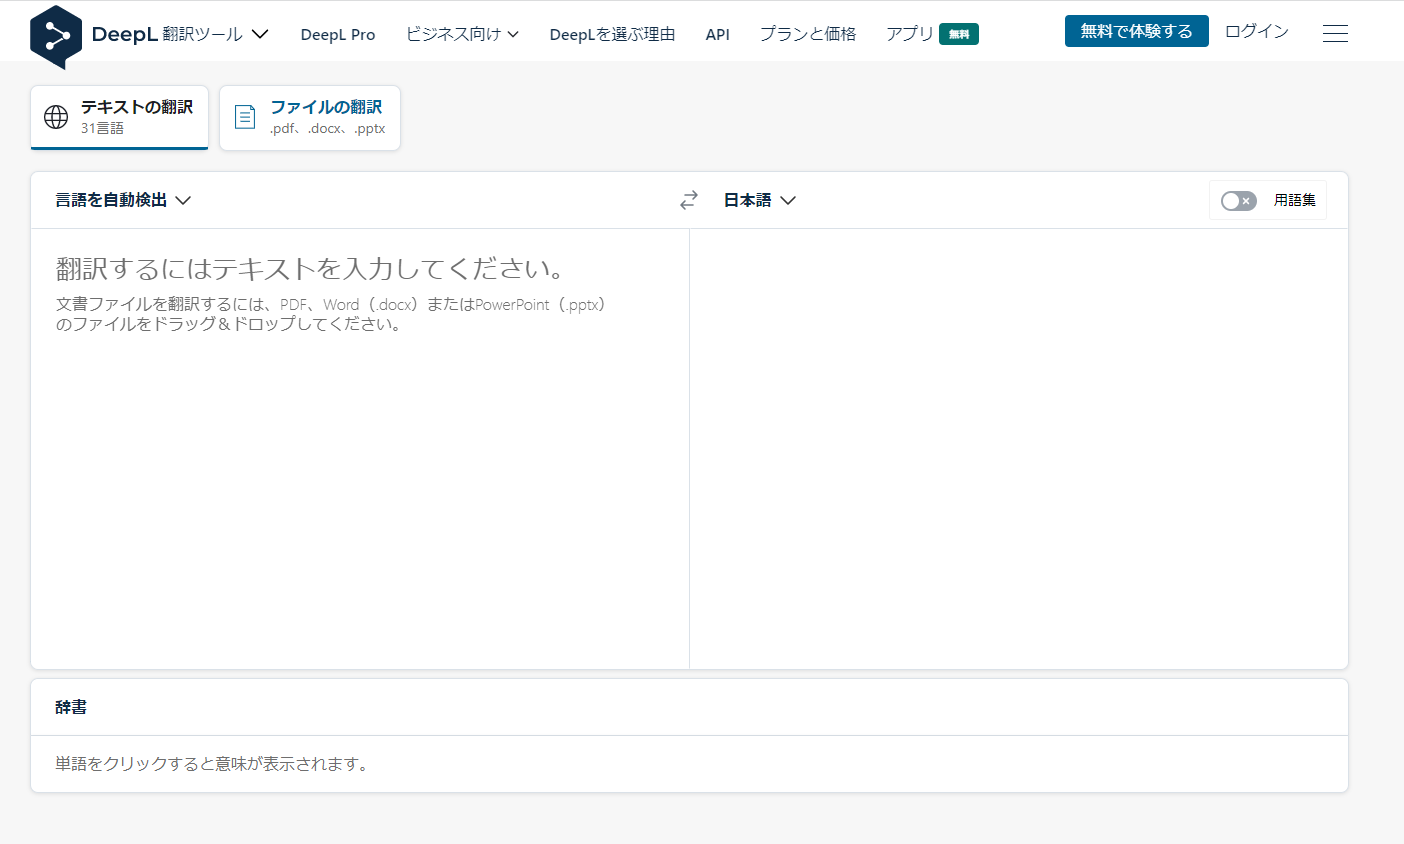
Task: Click the document icon on ファイルの翻訳 tab
Action: point(244,116)
